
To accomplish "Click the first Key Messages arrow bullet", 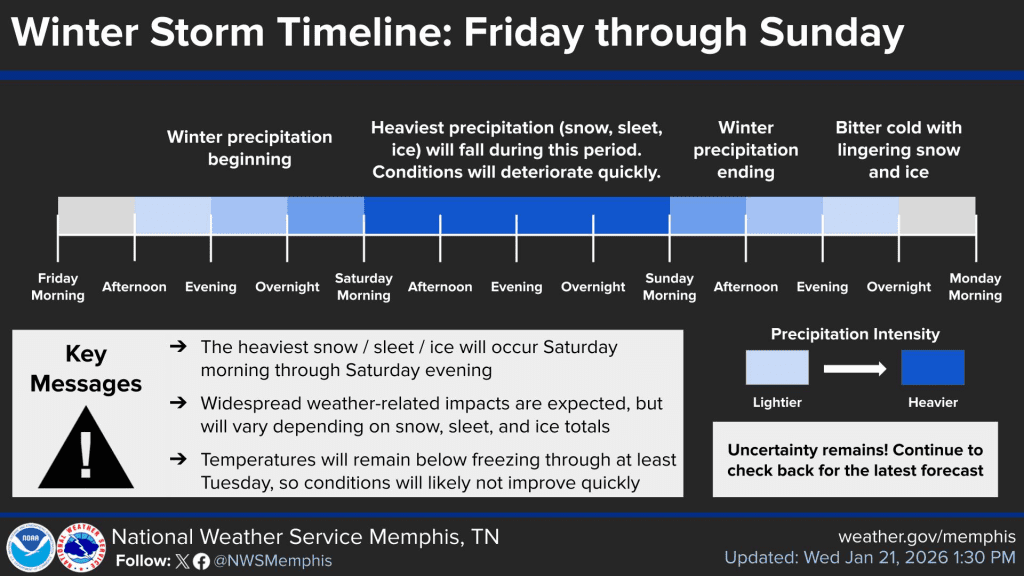I will pos(178,347).
